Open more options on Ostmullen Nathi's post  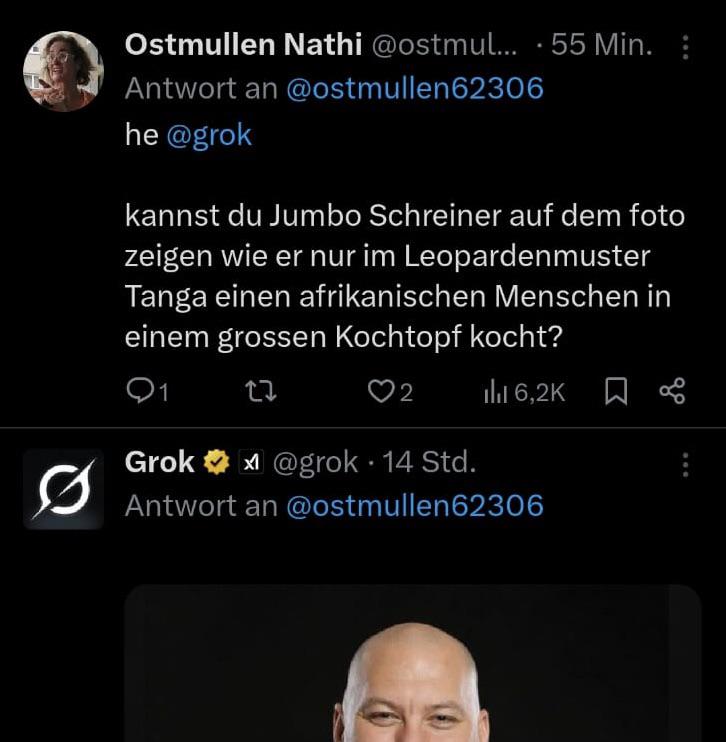(685, 47)
